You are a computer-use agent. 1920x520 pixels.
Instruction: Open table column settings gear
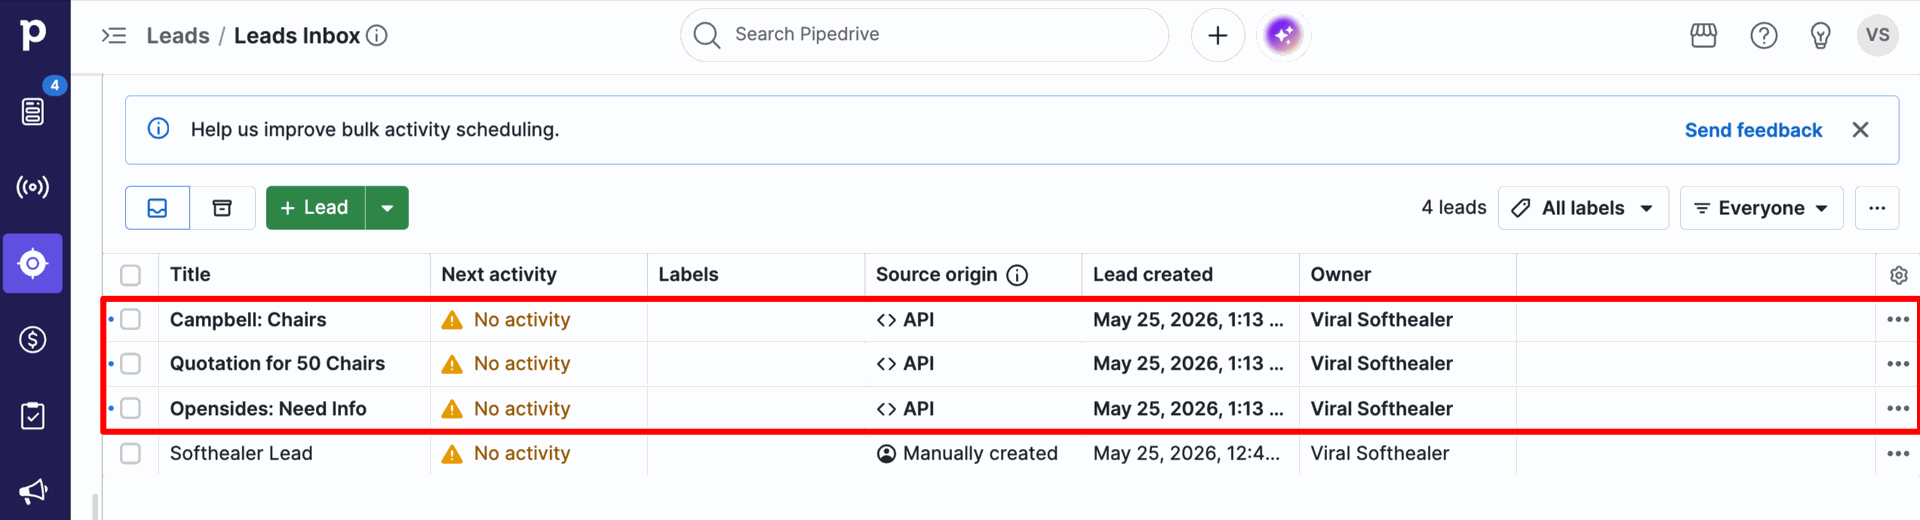pyautogui.click(x=1899, y=275)
